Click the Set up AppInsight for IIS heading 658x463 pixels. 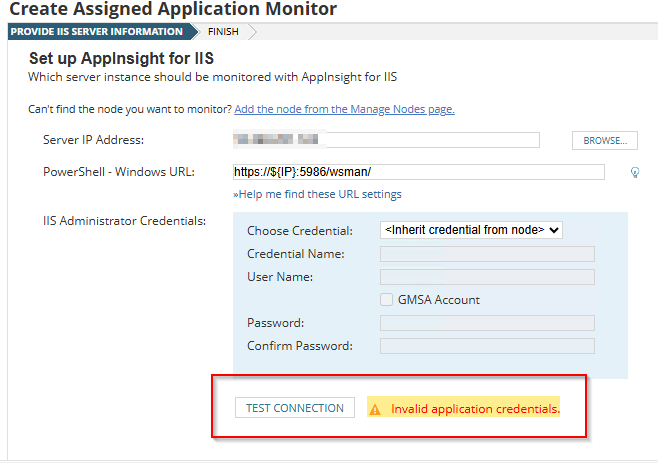click(121, 59)
